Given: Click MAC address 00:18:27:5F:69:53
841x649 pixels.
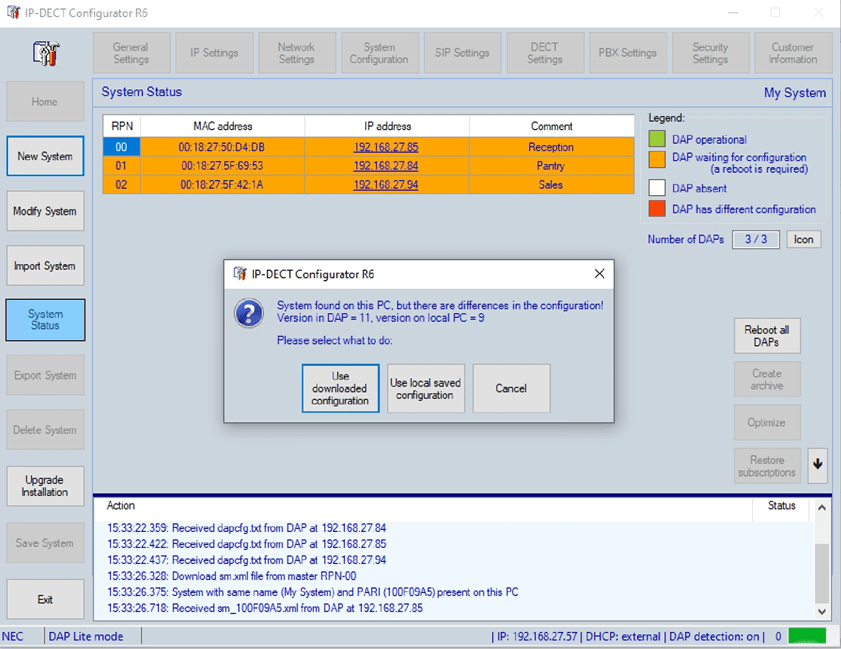Looking at the screenshot, I should 223,166.
